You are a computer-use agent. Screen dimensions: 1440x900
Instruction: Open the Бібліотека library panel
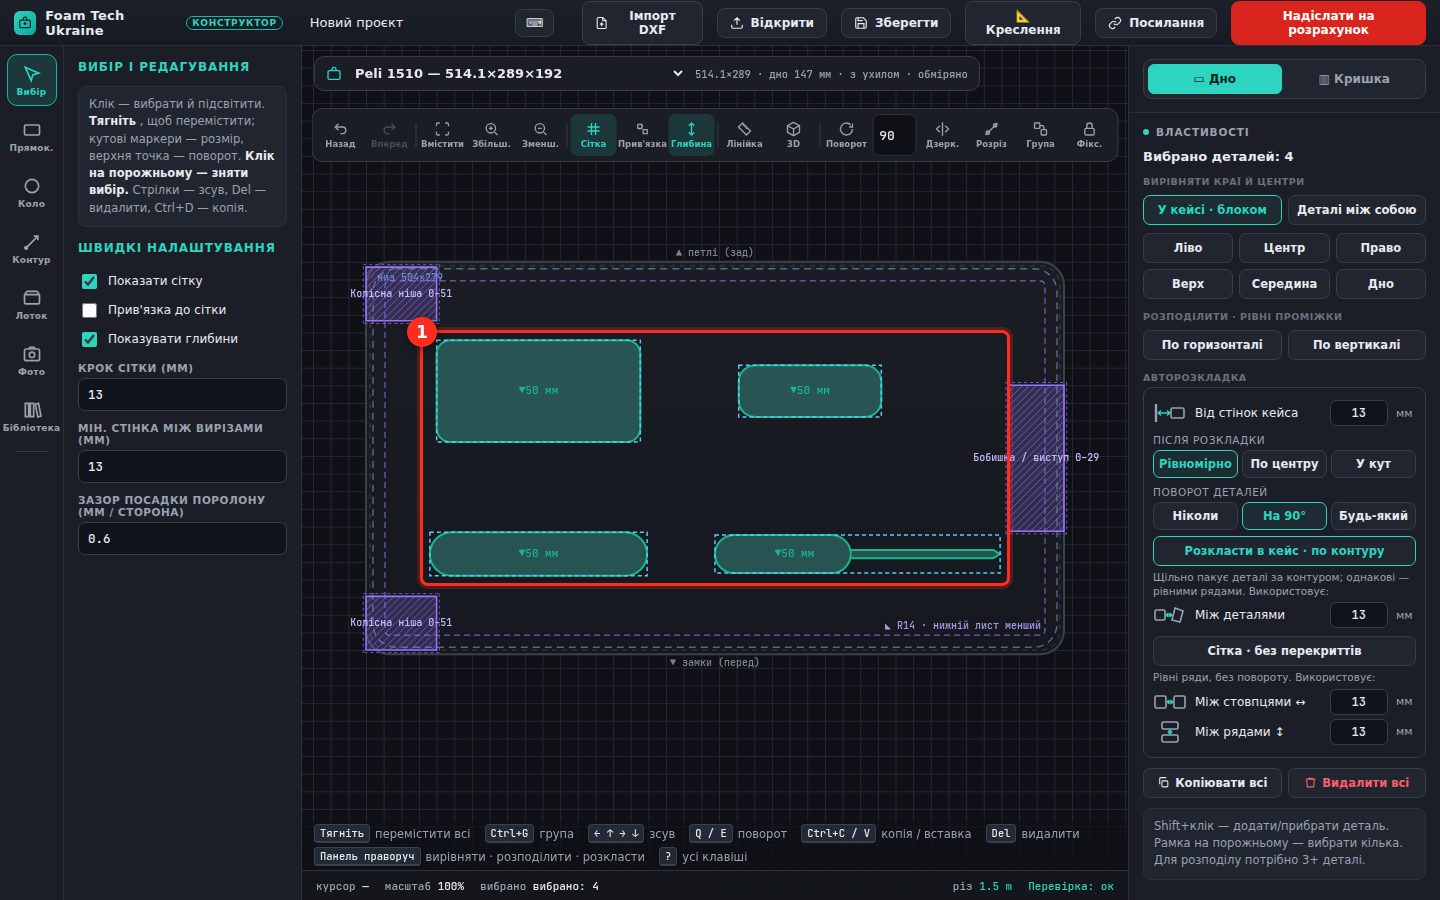[x=31, y=417]
